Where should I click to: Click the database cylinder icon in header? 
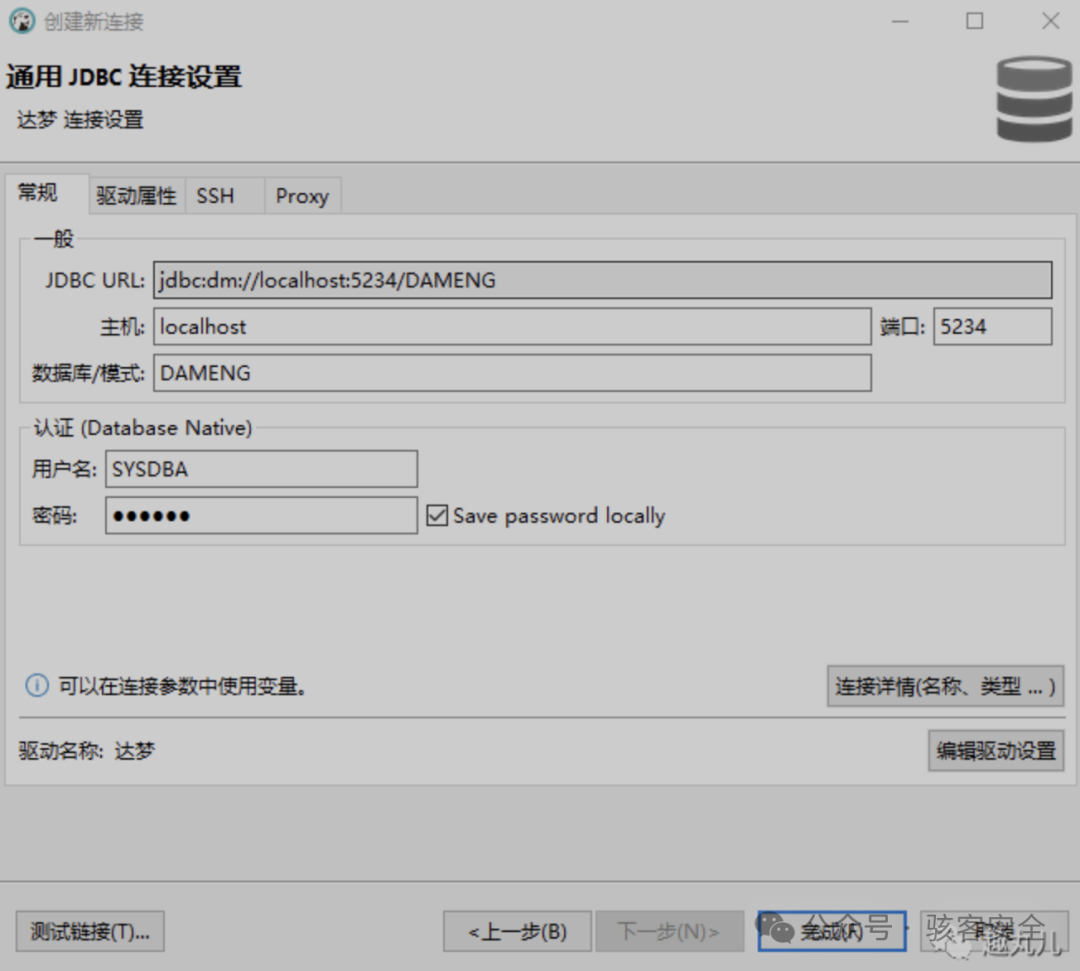[1034, 99]
